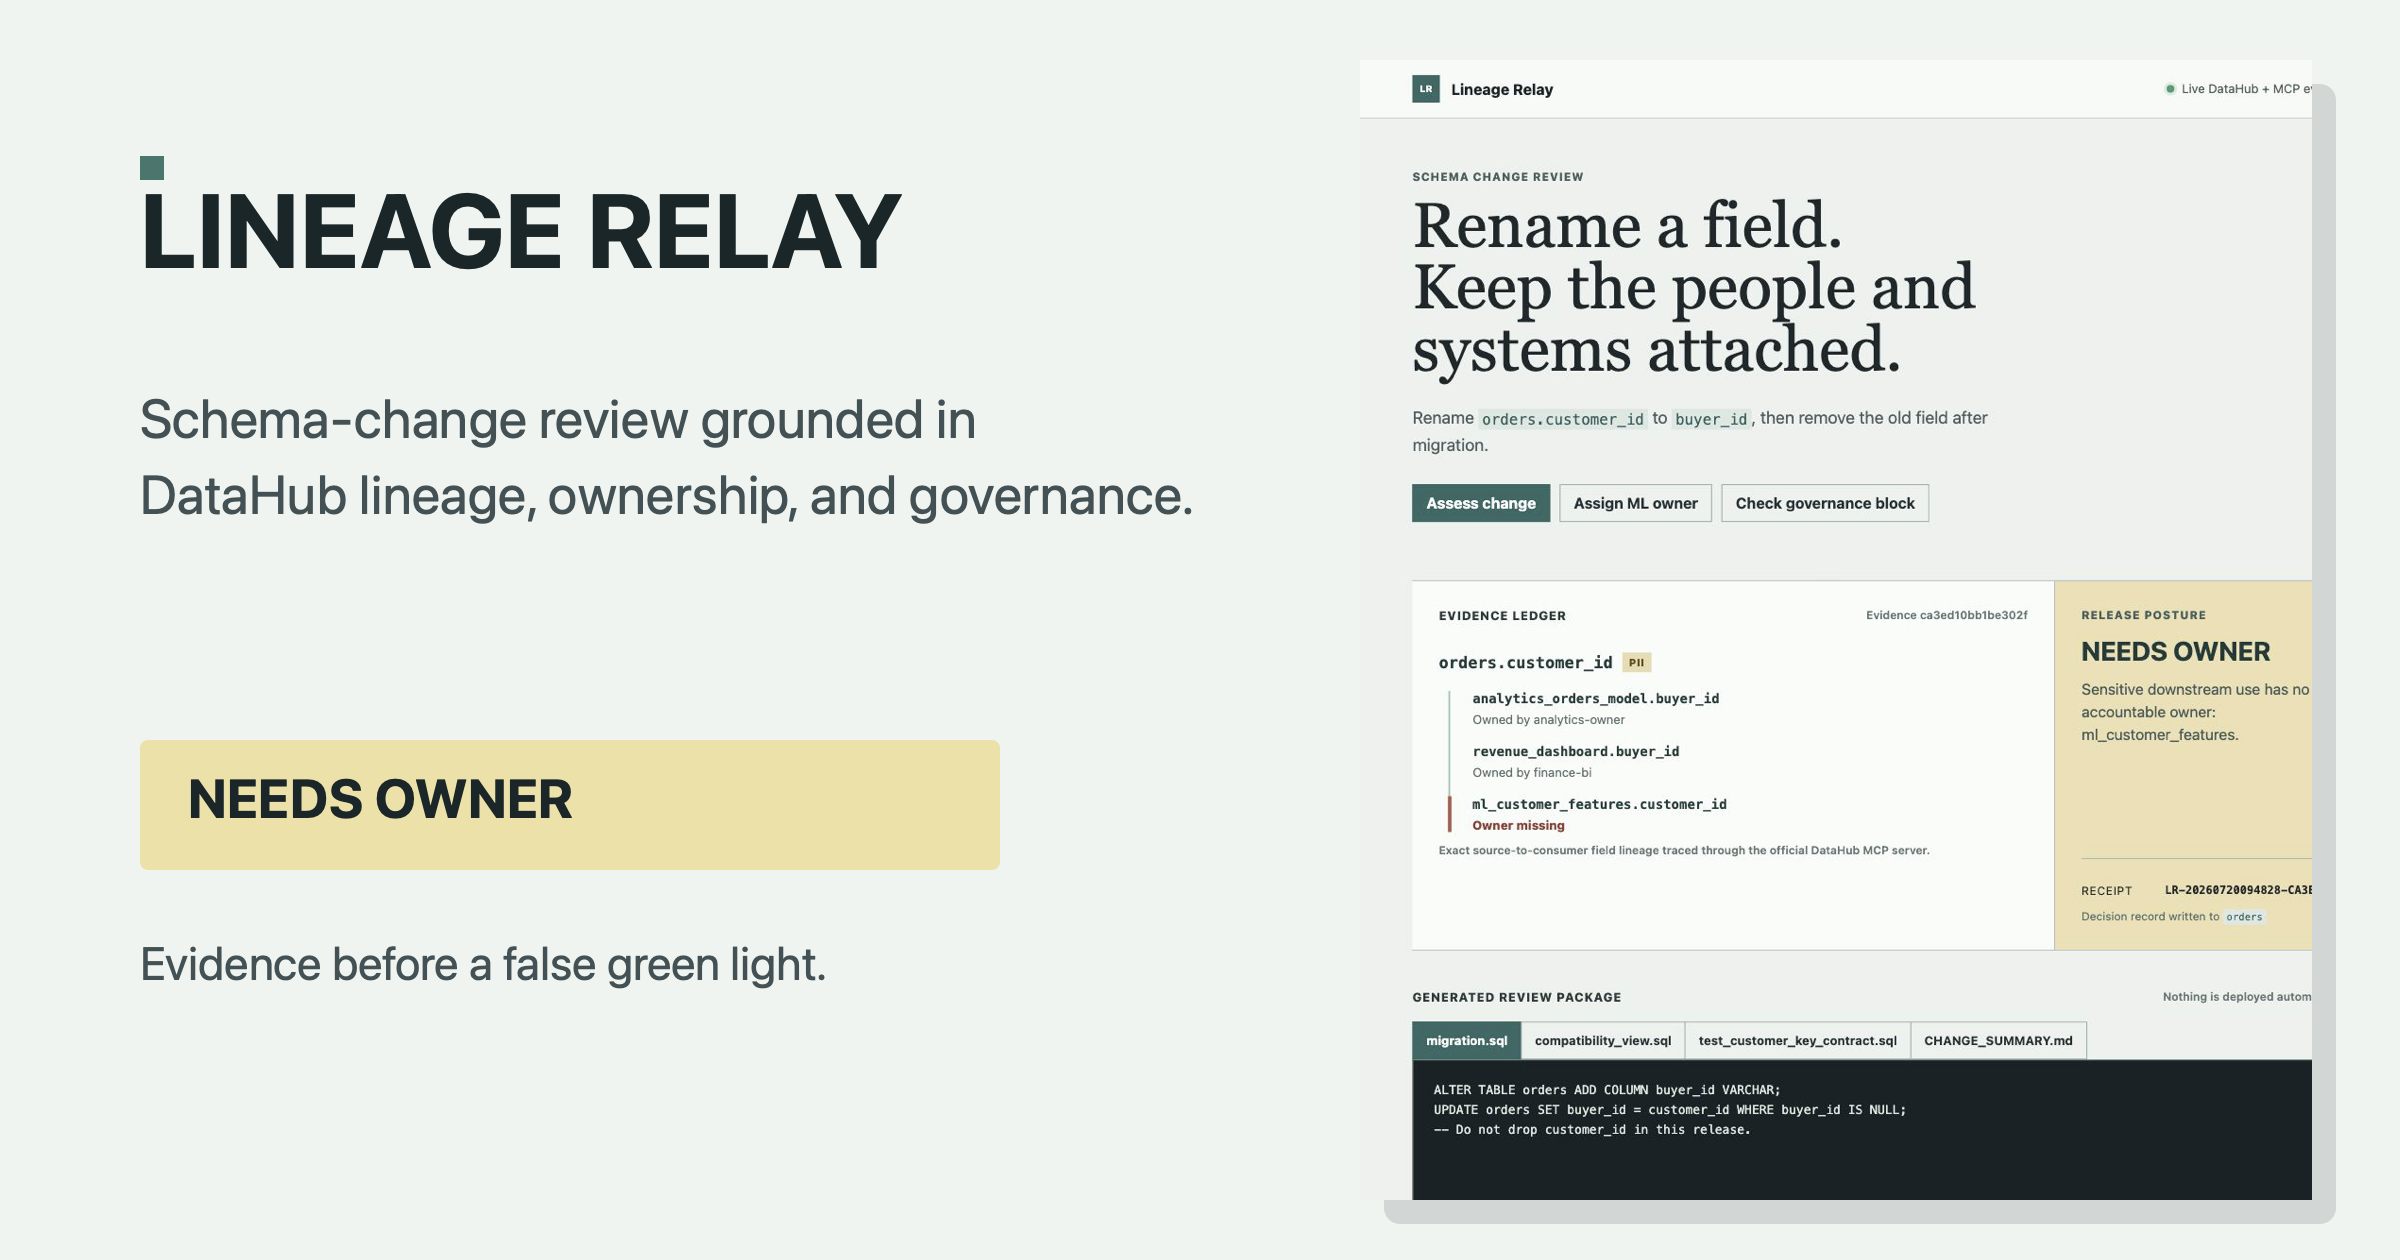Click the NEEDS OWNER release posture heading
2400x1260 pixels.
click(x=2176, y=652)
